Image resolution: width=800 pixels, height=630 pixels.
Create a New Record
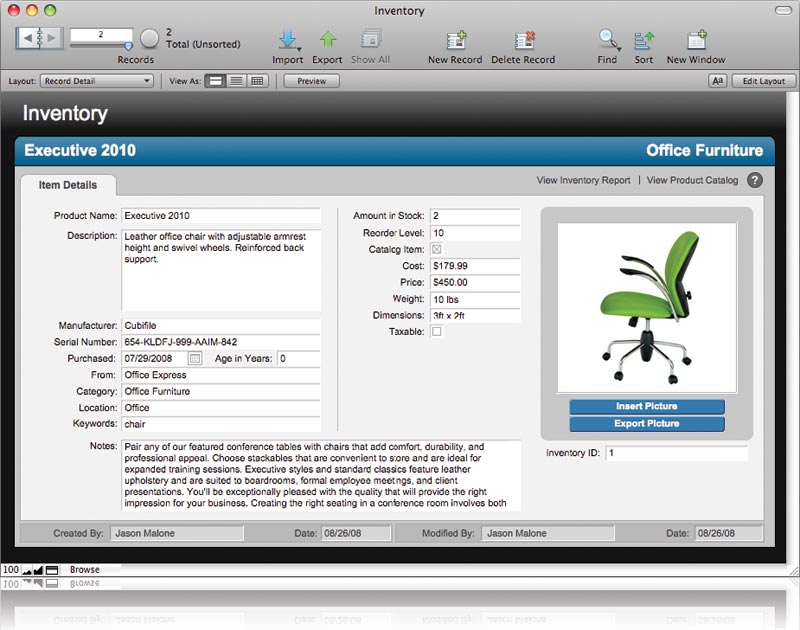pyautogui.click(x=456, y=40)
